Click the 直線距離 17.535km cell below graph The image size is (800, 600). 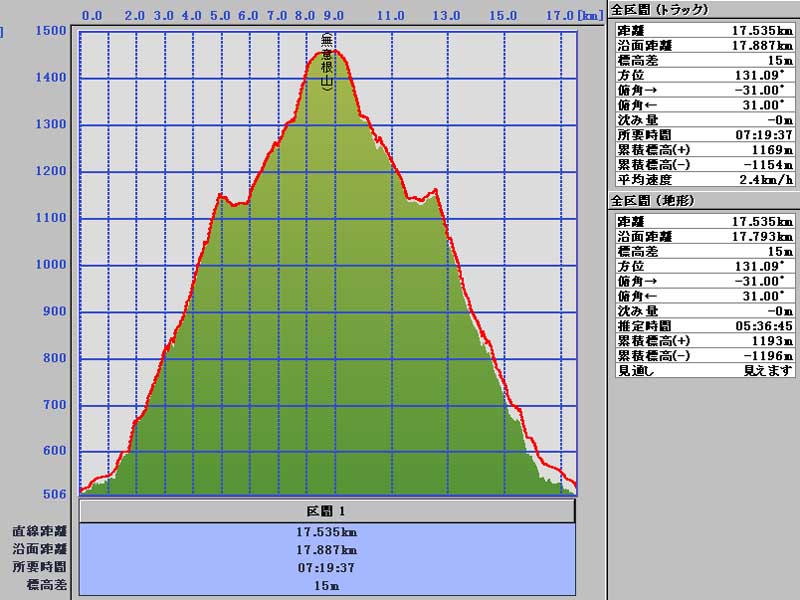327,532
